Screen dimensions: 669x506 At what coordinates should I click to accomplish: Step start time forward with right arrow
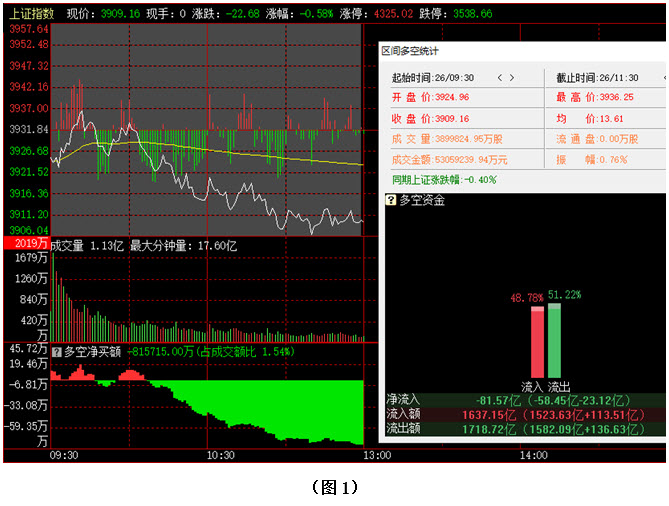tap(512, 78)
